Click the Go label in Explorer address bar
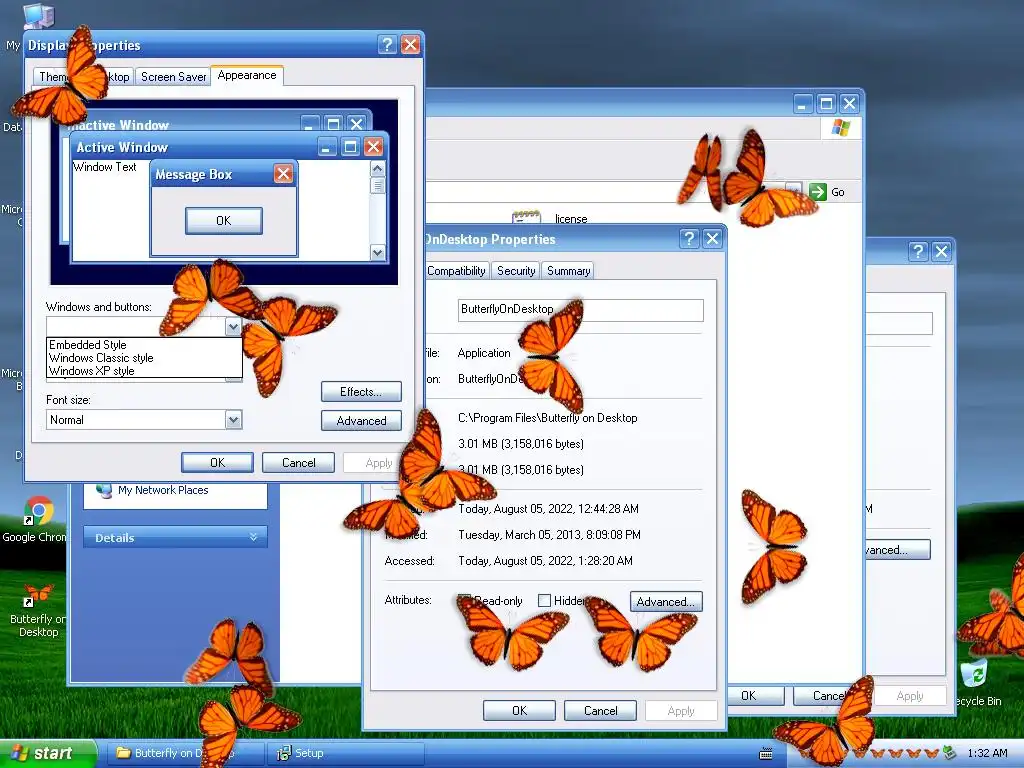The image size is (1024, 768). [838, 192]
